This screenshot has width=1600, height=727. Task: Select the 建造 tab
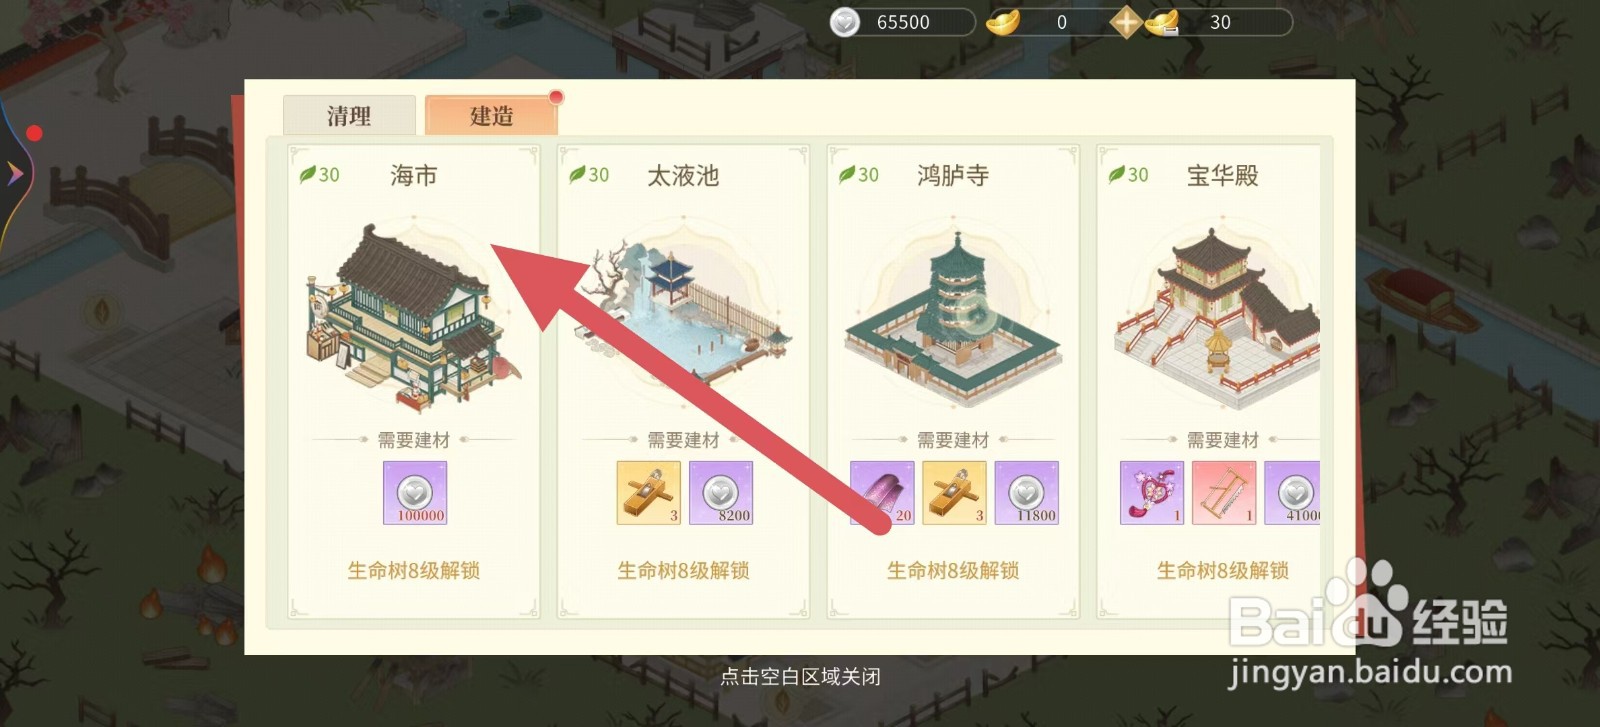tap(491, 115)
